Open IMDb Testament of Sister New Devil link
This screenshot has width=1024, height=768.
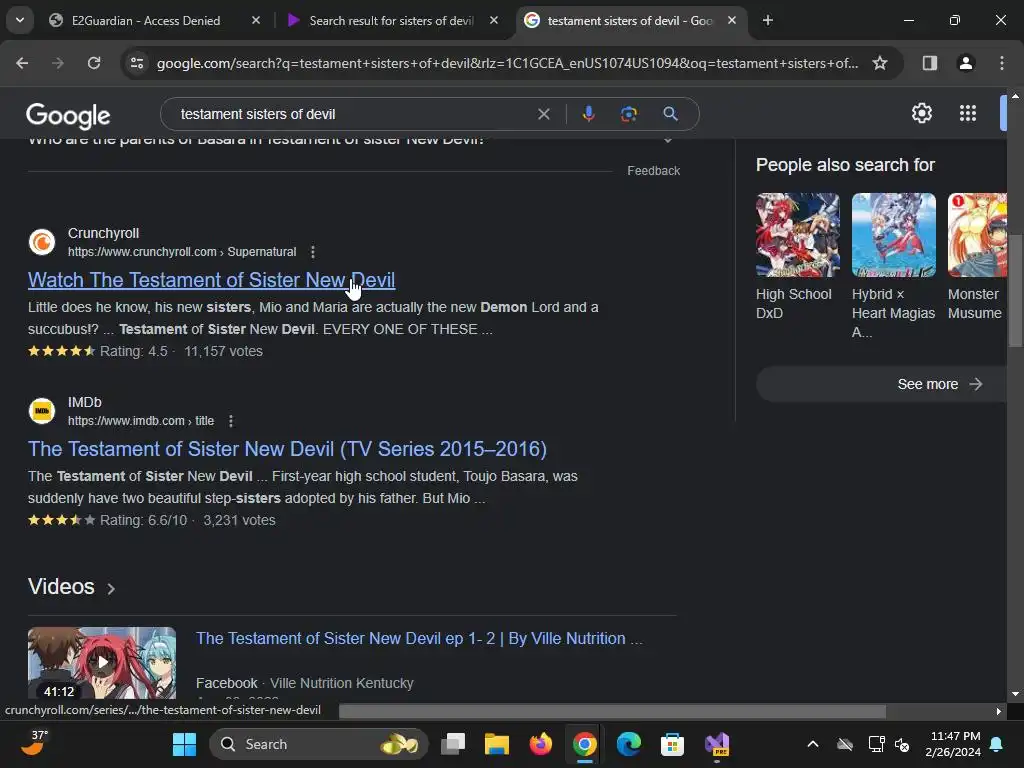287,449
